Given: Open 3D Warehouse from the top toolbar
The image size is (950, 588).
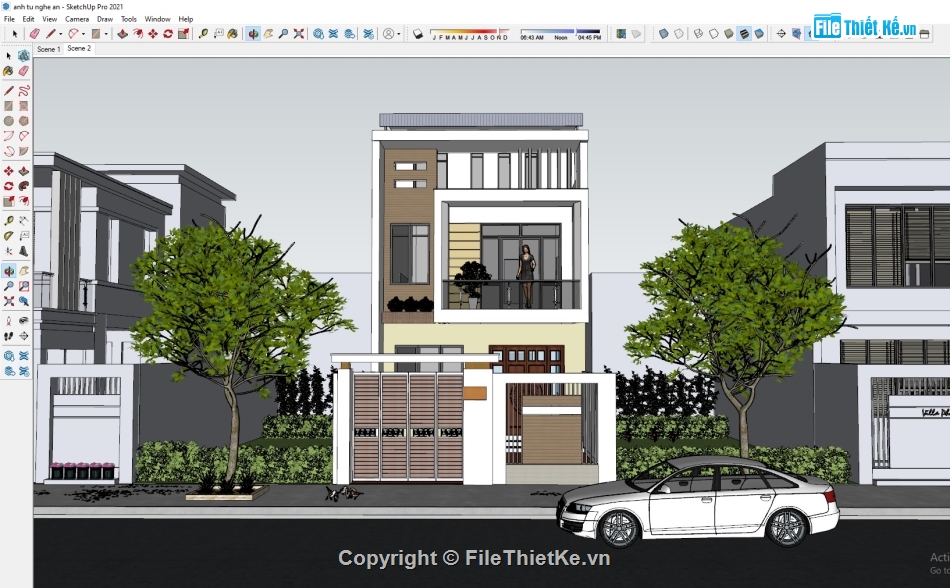Looking at the screenshot, I should (318, 33).
